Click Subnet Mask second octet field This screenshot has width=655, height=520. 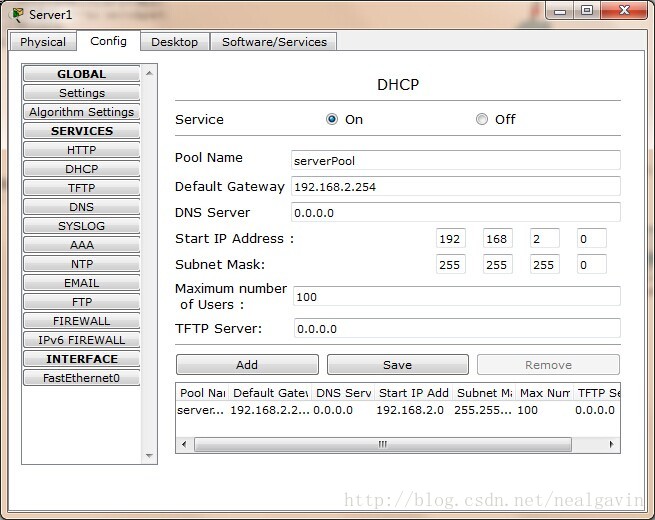[498, 264]
